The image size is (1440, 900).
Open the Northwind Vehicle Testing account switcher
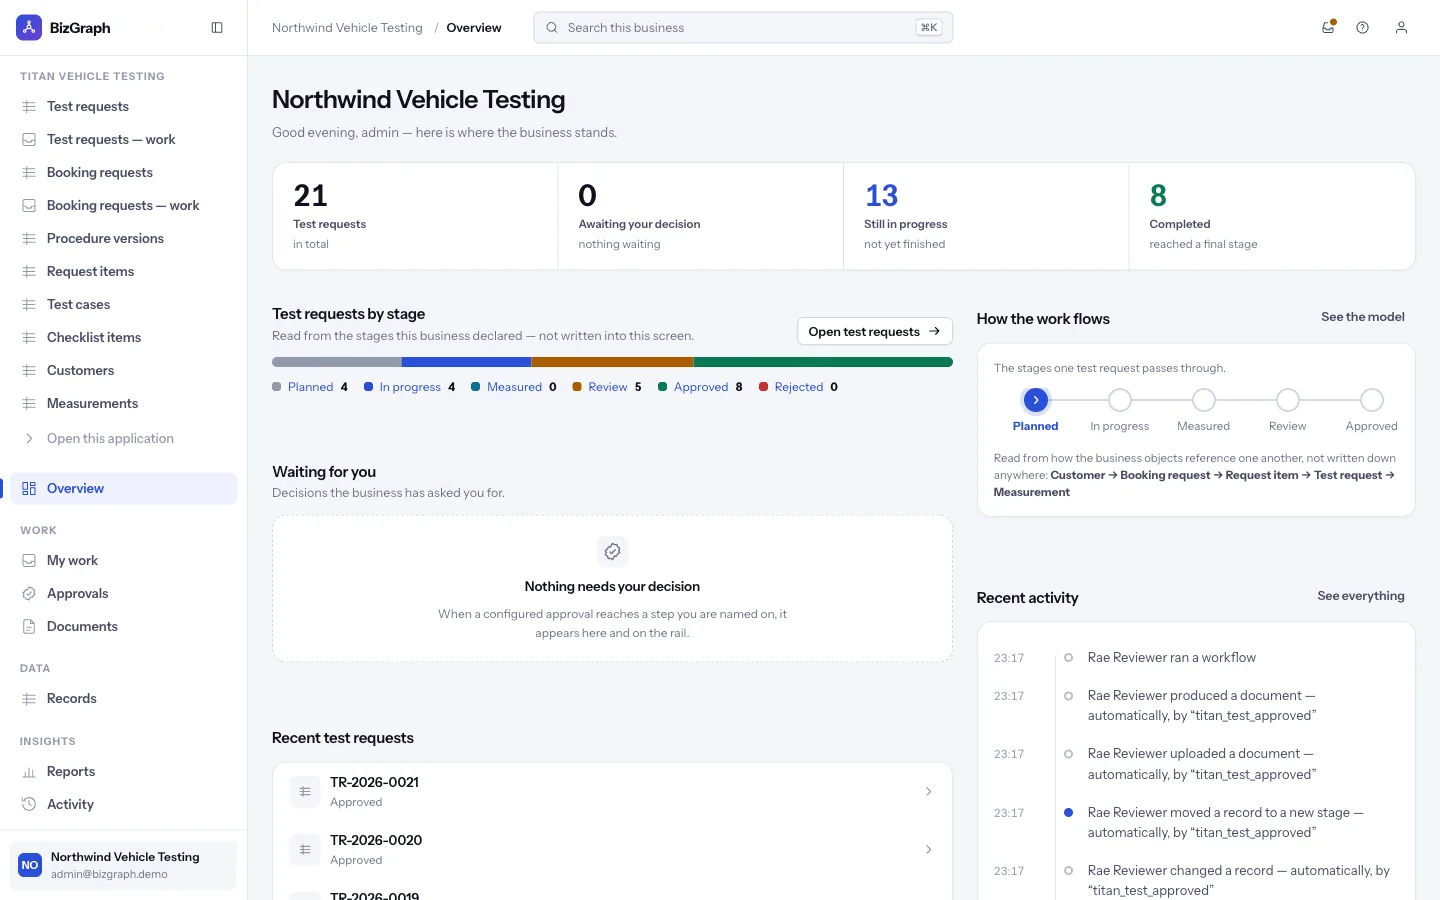point(124,865)
